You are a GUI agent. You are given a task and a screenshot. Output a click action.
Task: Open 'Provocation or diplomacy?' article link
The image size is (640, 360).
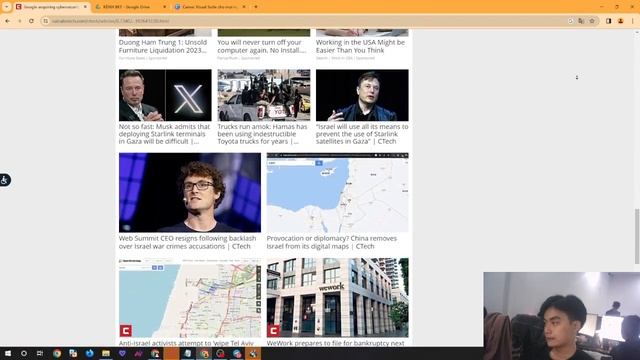(332, 242)
